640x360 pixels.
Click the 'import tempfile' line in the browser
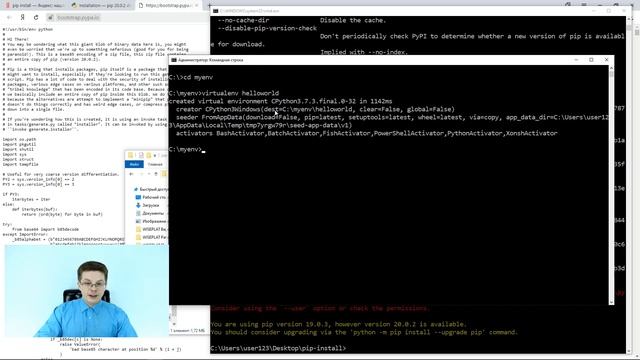tap(20, 164)
